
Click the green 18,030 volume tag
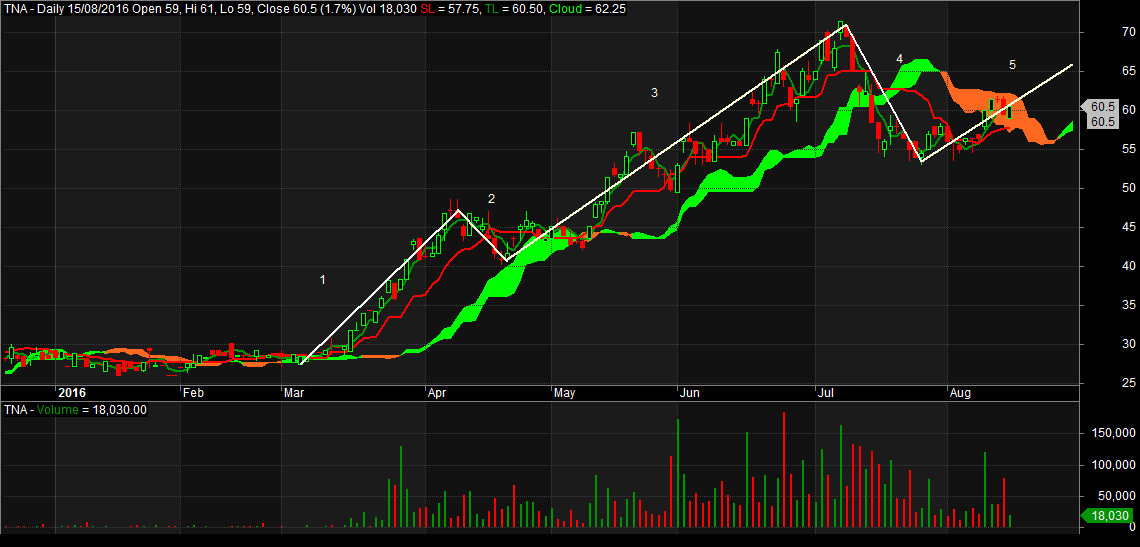point(1106,516)
